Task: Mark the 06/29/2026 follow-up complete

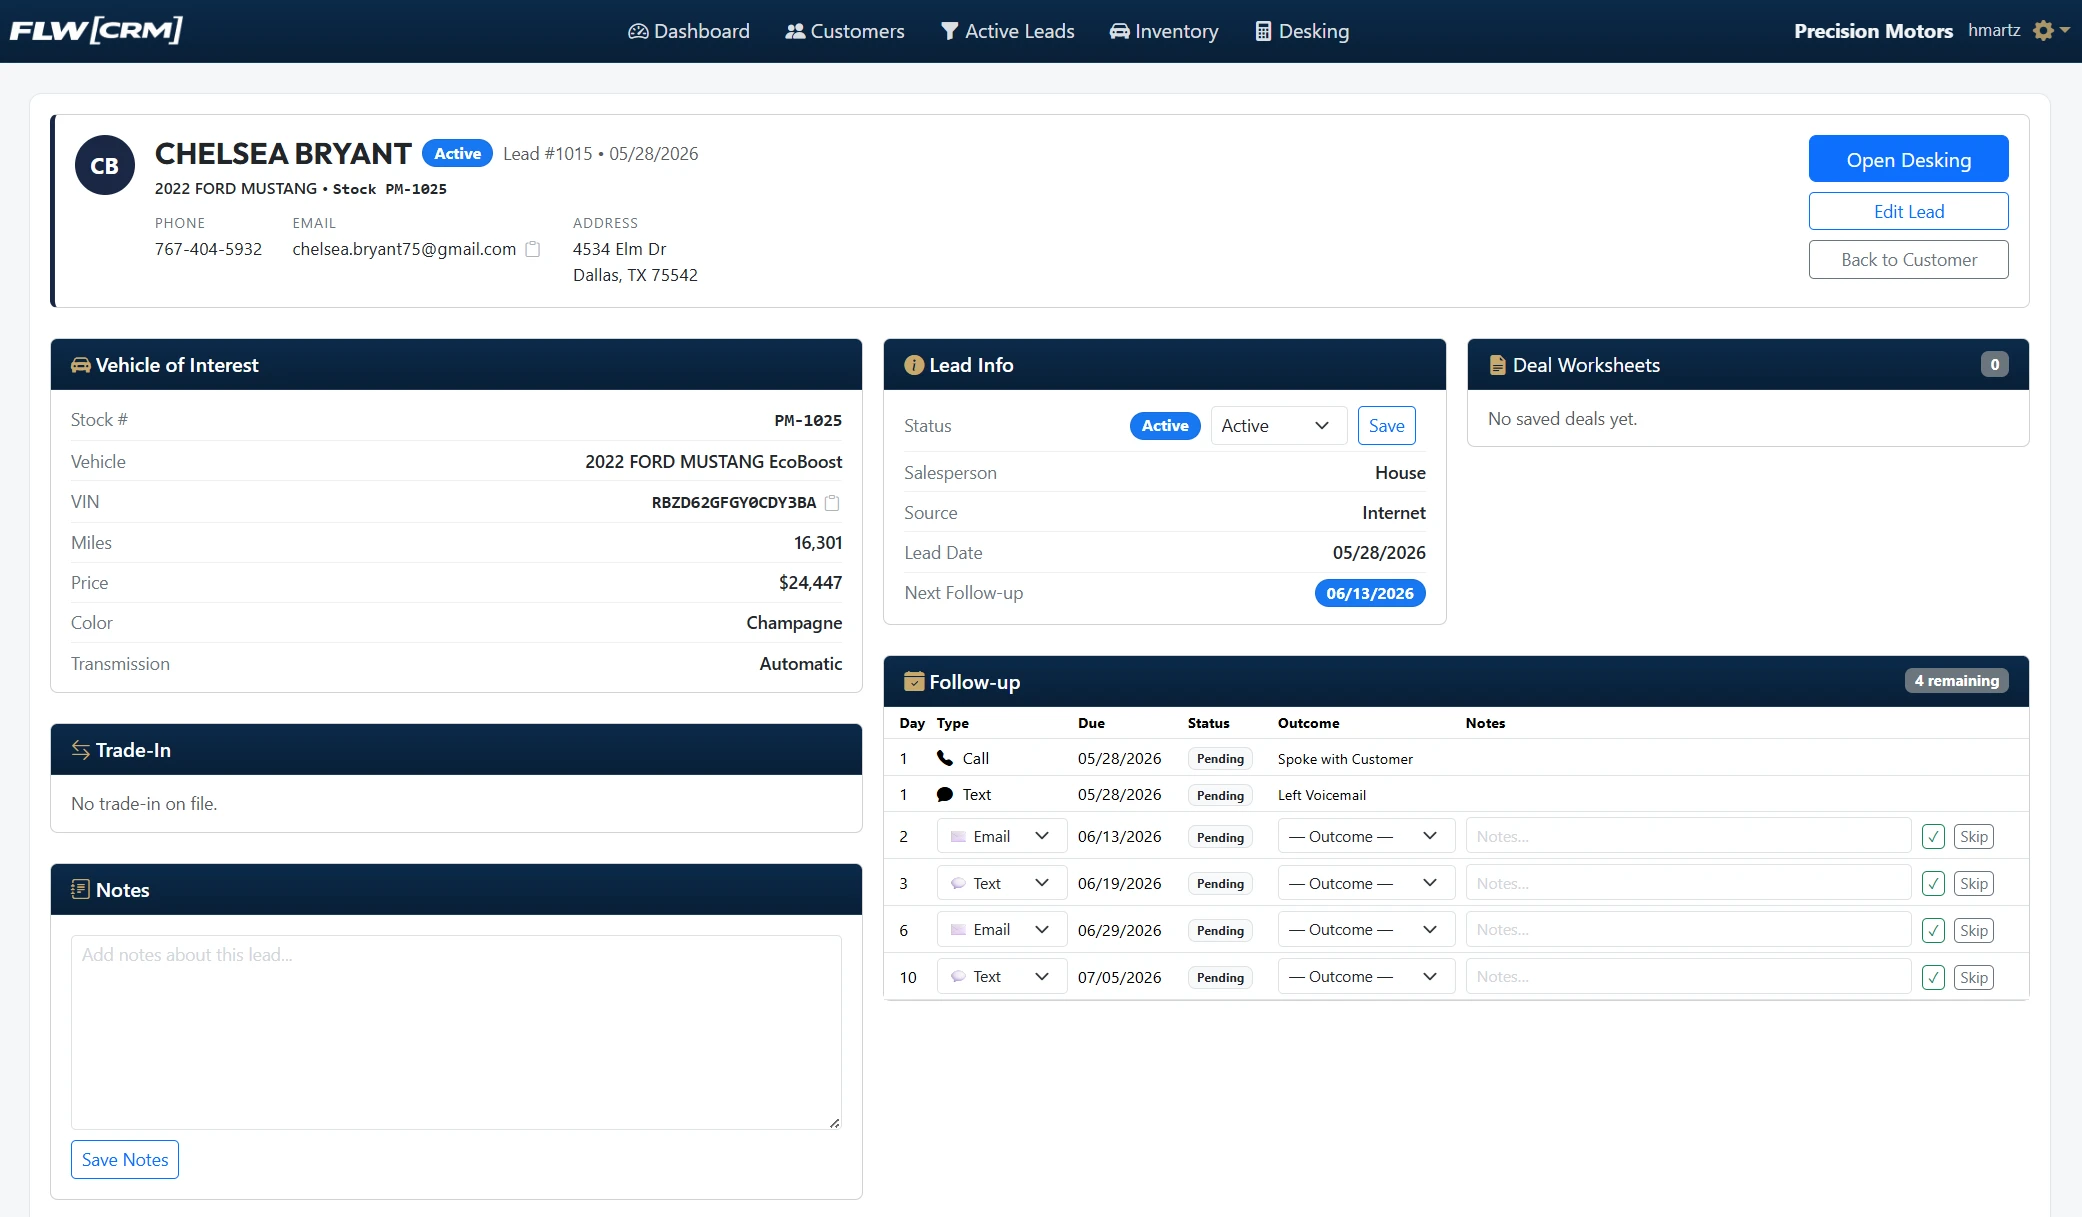Action: (x=1934, y=931)
